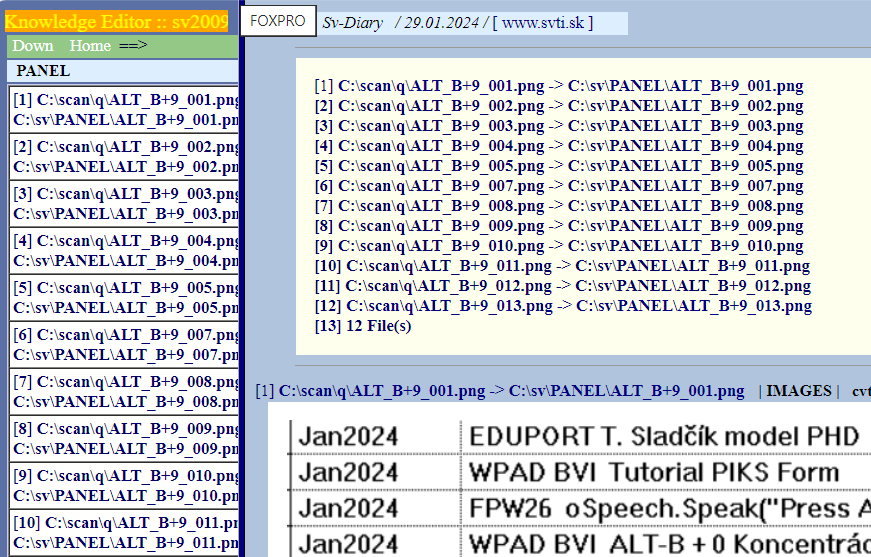Click the WPAD BVI Tutorial PIKS Form row
Screen dimensions: 871x557
click(x=653, y=472)
